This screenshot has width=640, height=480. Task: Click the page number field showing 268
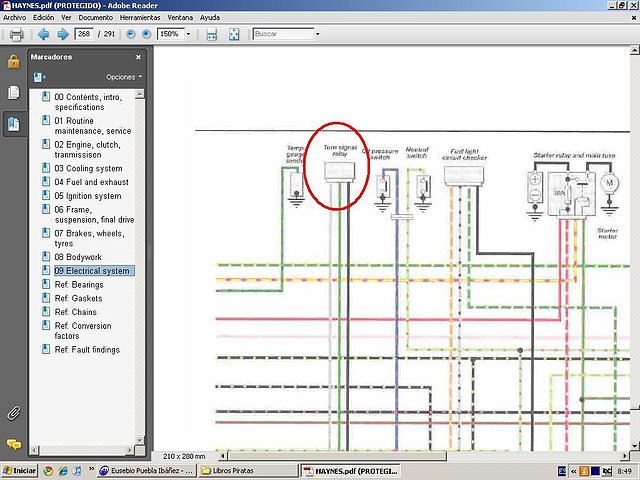coord(84,34)
